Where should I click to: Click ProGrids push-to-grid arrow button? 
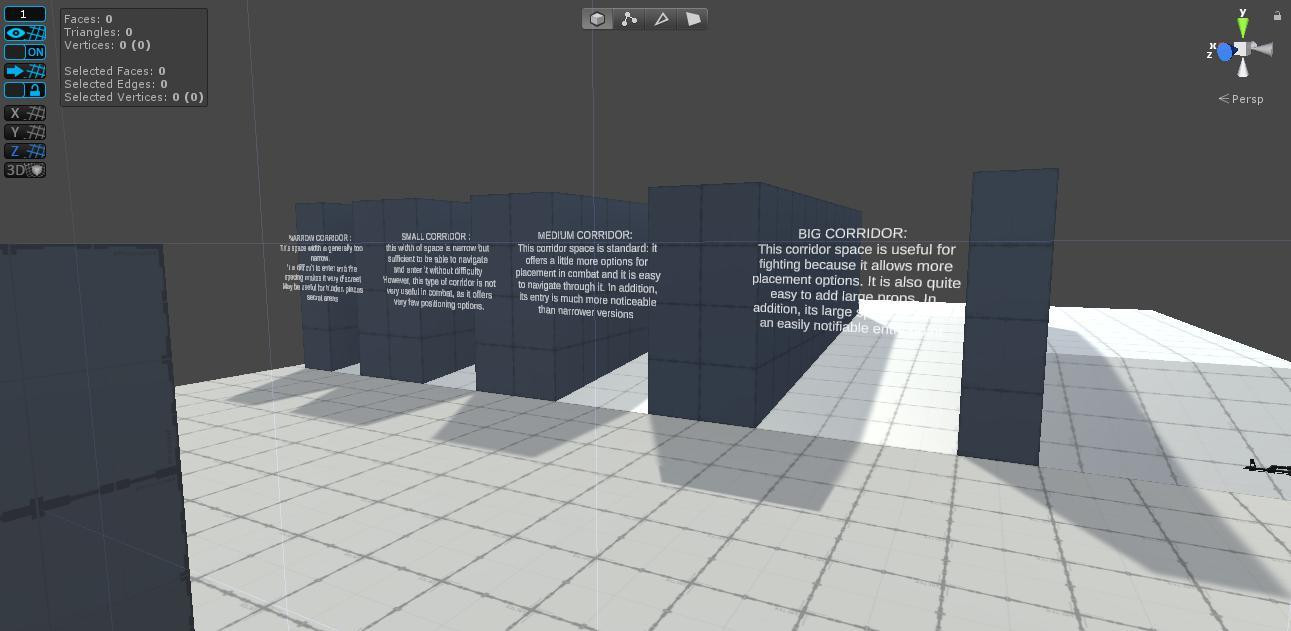pyautogui.click(x=25, y=71)
